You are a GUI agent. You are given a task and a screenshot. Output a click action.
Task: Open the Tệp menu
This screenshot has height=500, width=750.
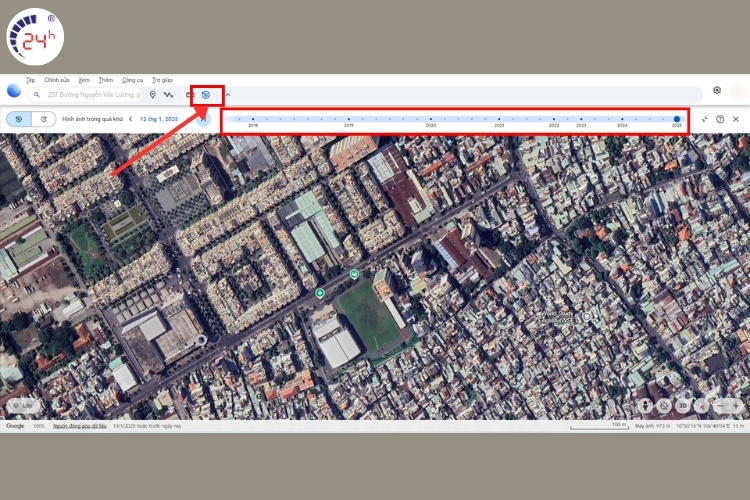30,80
